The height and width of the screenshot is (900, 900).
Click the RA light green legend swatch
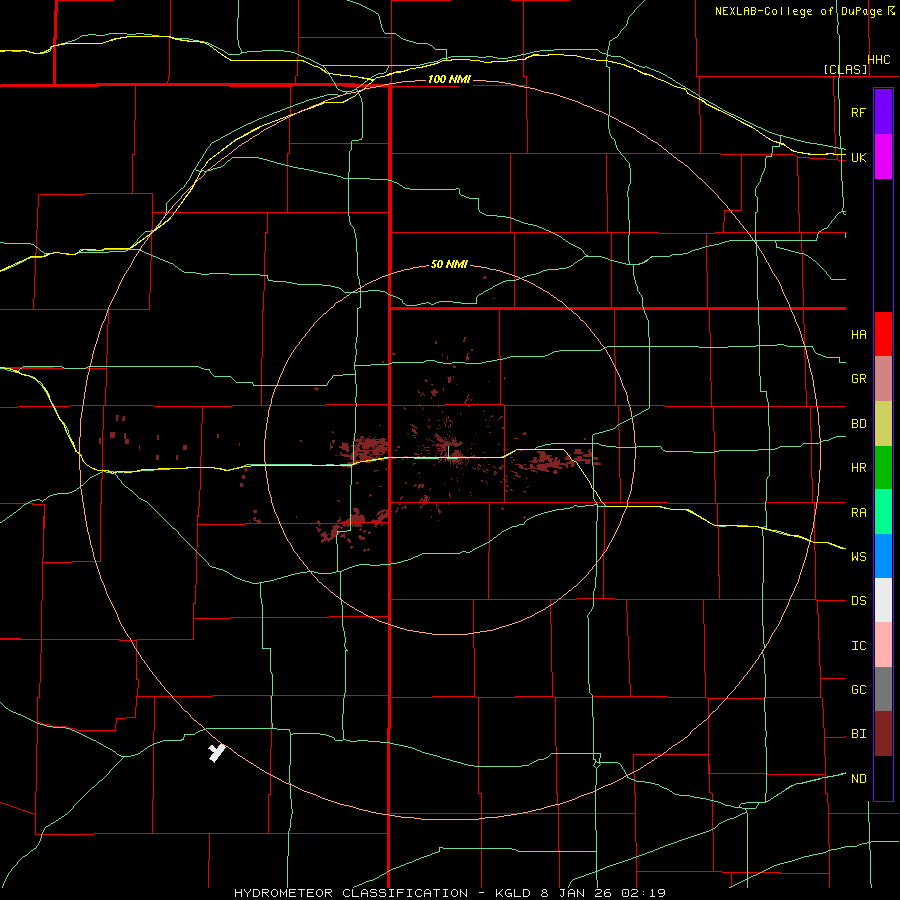tap(883, 512)
